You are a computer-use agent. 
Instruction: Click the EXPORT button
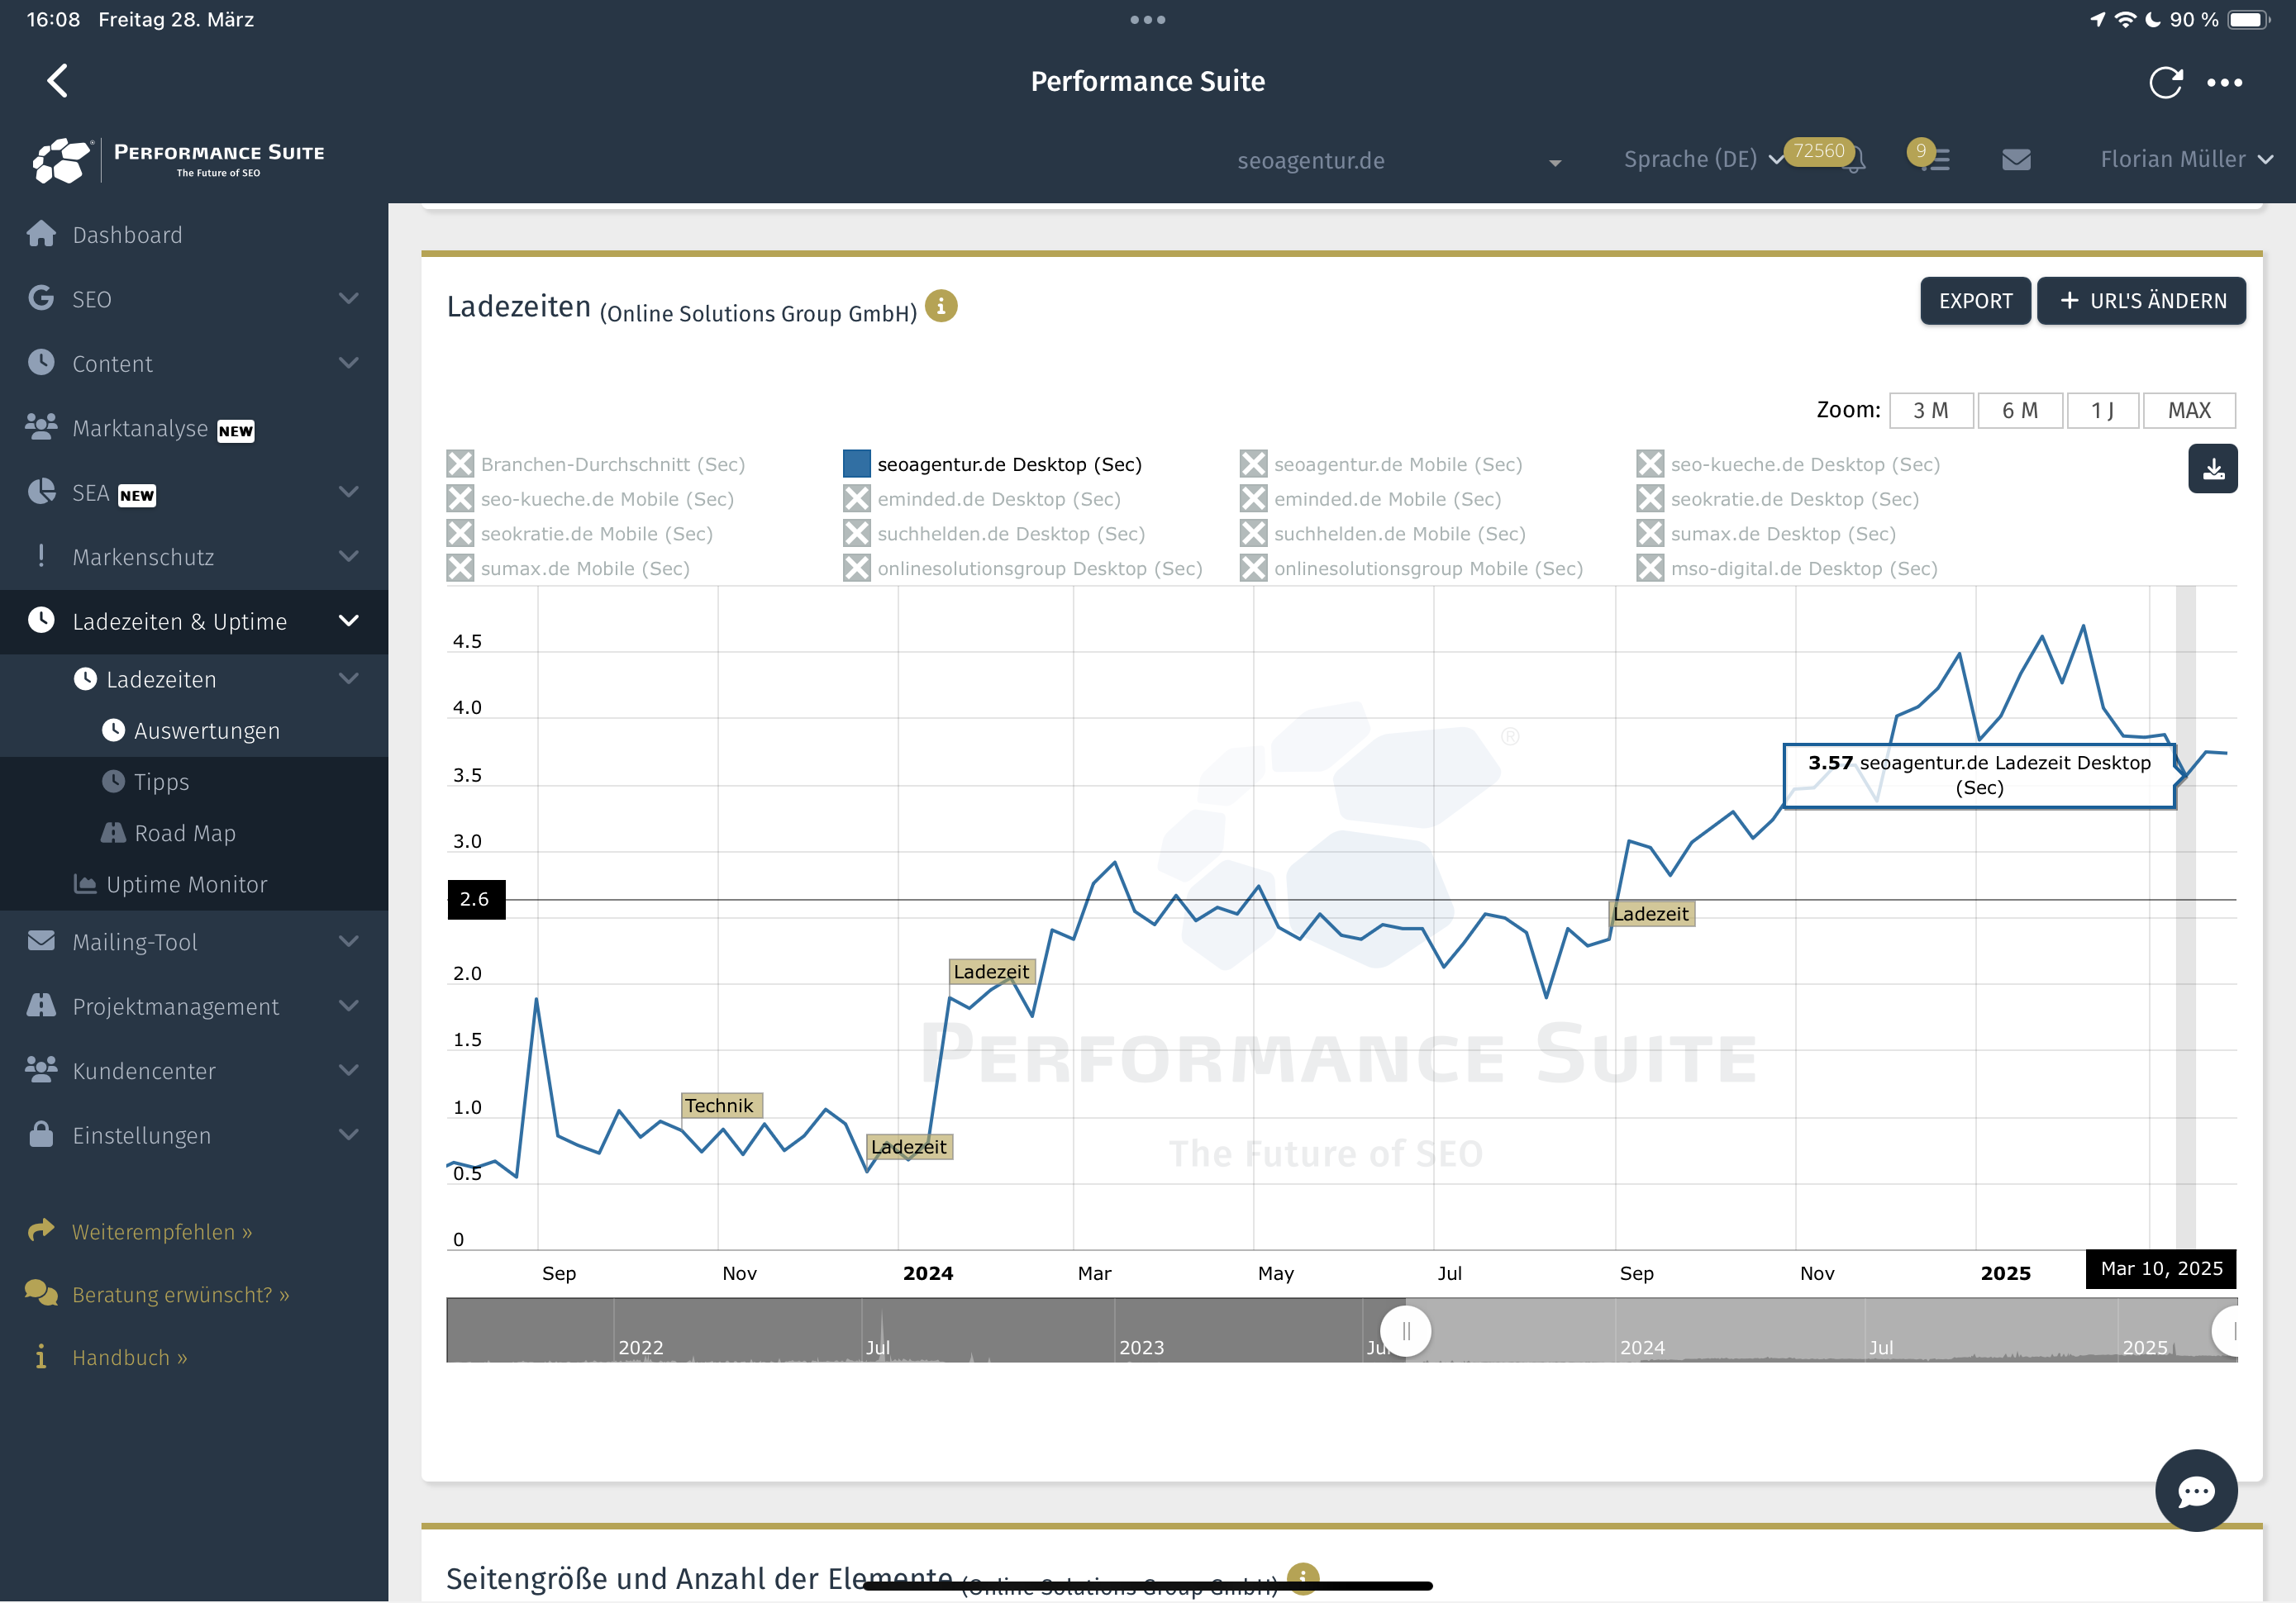coord(1975,301)
